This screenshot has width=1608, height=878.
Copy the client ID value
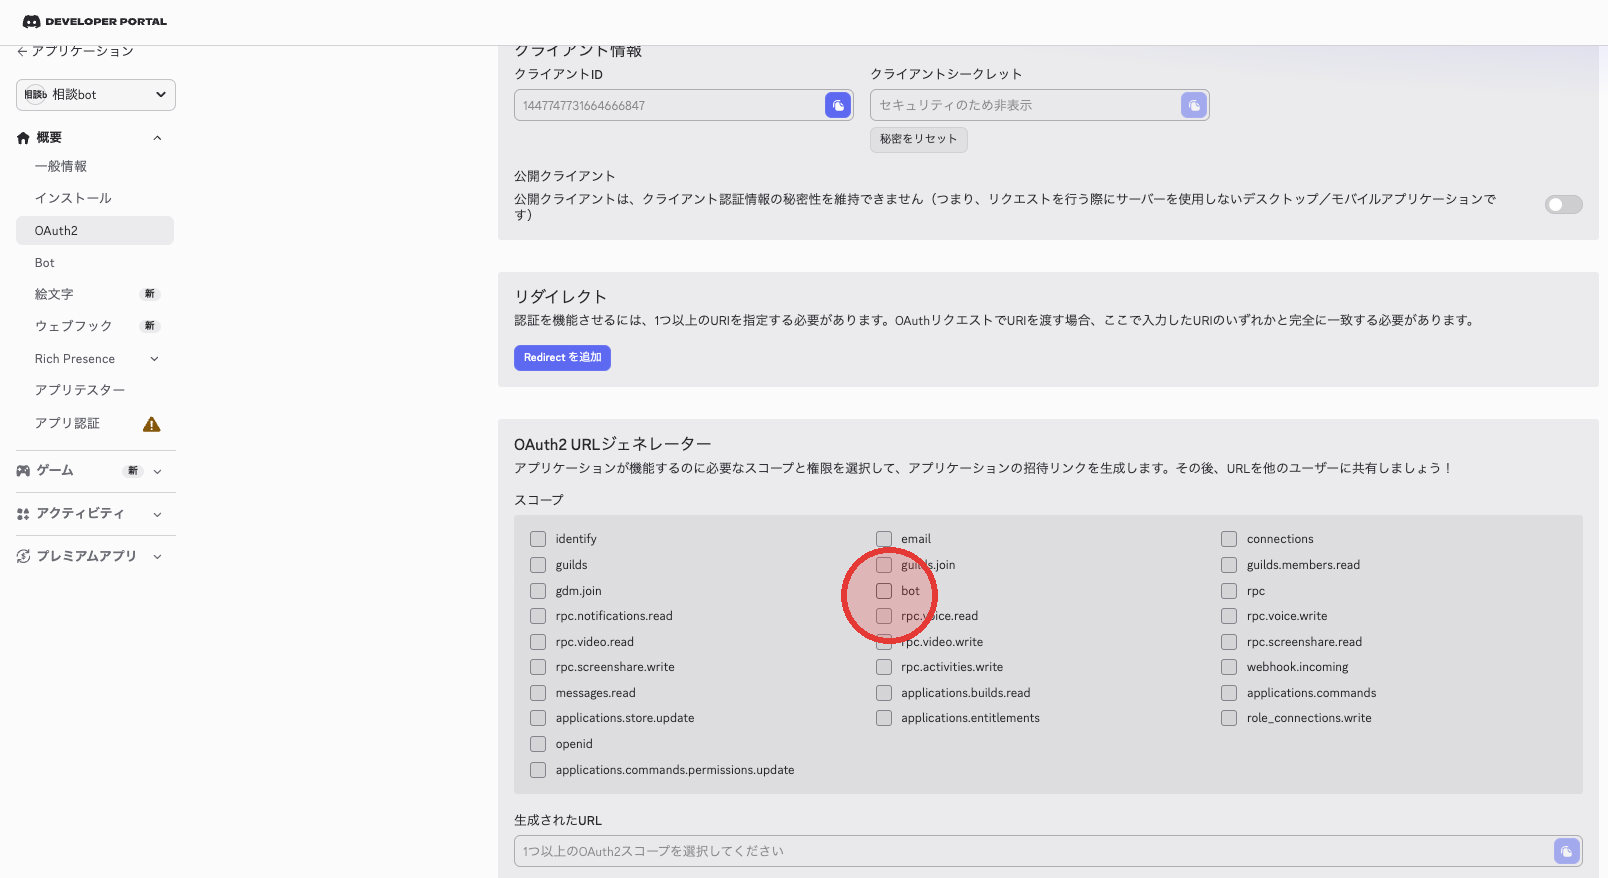pos(838,105)
